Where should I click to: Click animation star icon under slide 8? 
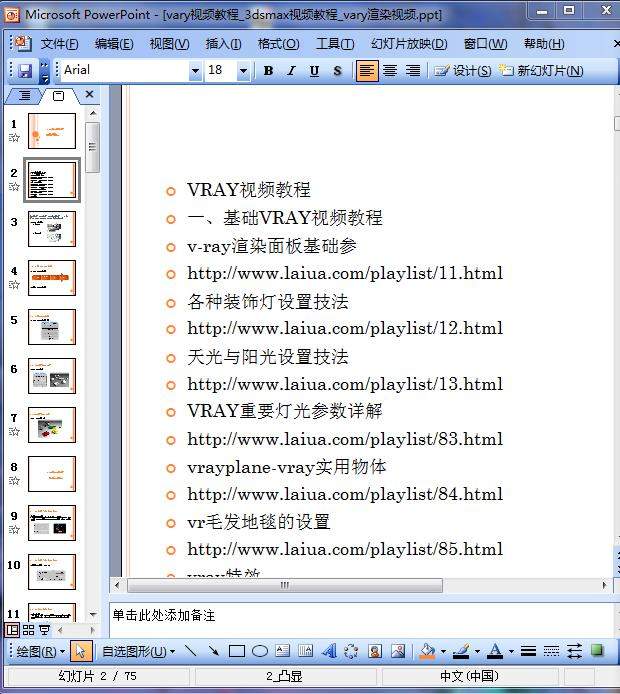tap(14, 481)
